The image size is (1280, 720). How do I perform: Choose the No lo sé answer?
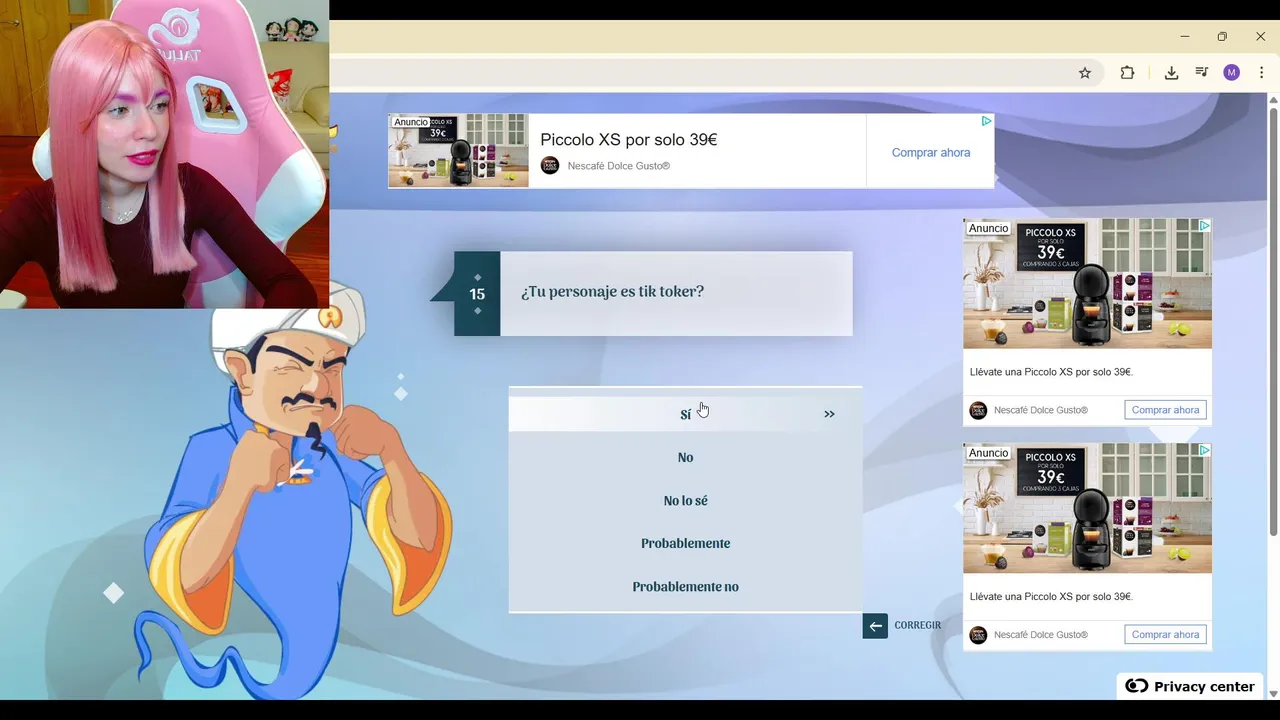[x=685, y=500]
